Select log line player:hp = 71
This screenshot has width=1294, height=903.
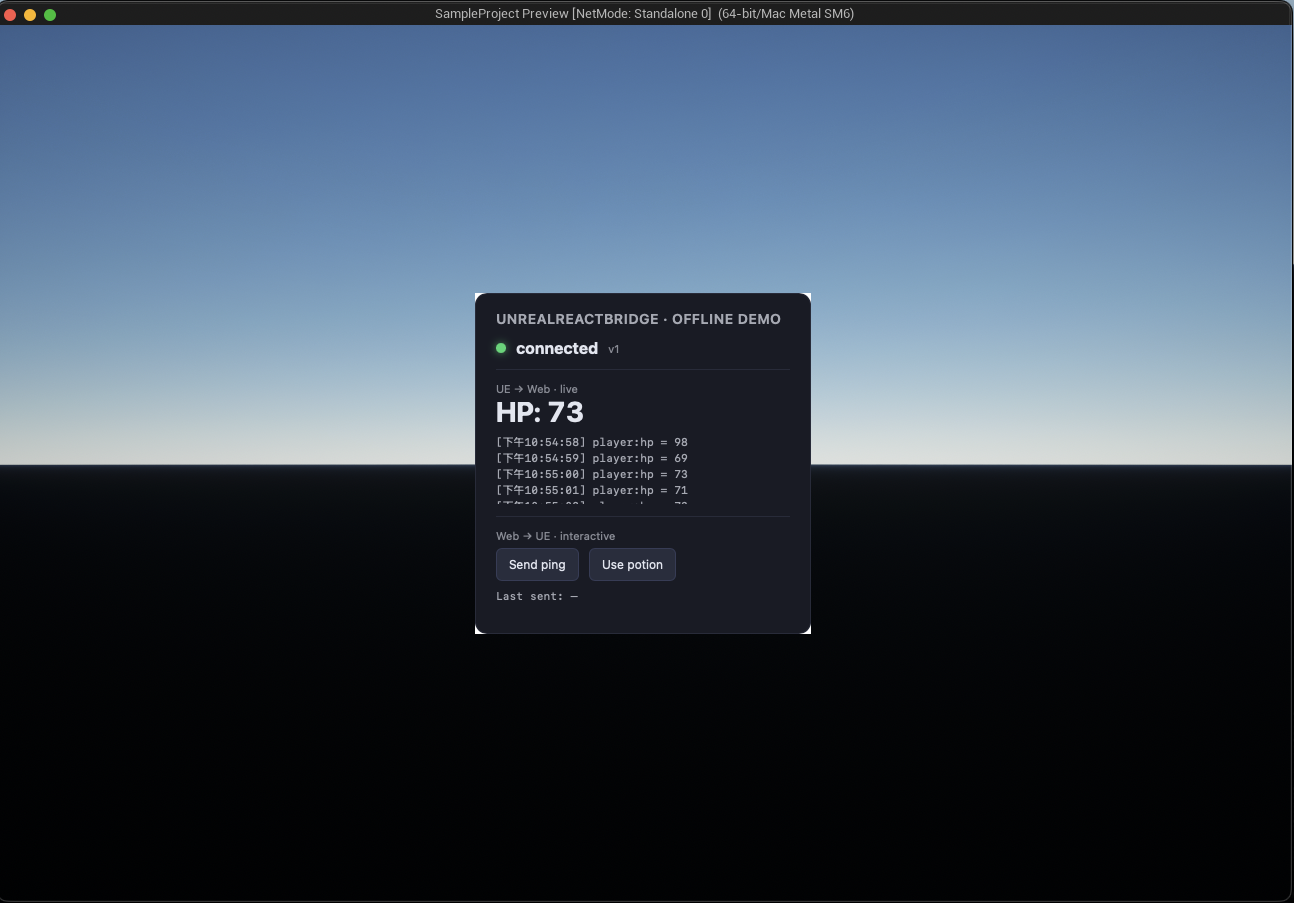coord(592,490)
